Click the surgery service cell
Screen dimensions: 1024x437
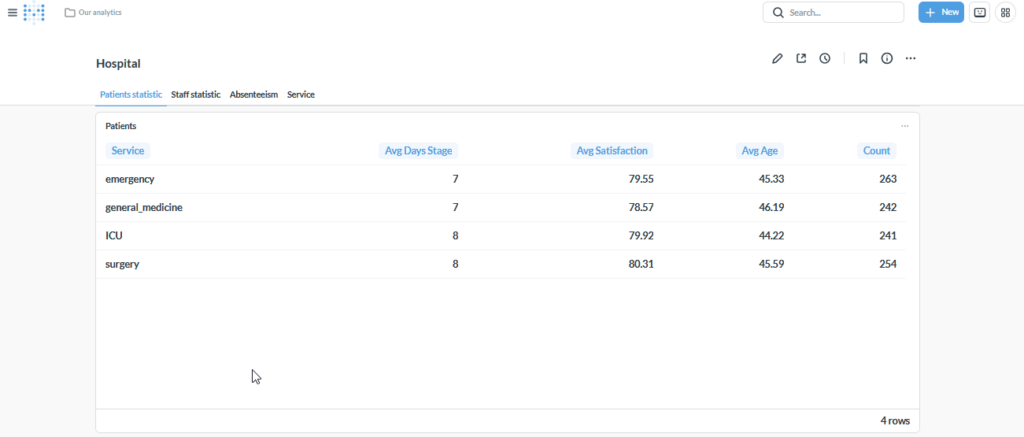pos(122,265)
